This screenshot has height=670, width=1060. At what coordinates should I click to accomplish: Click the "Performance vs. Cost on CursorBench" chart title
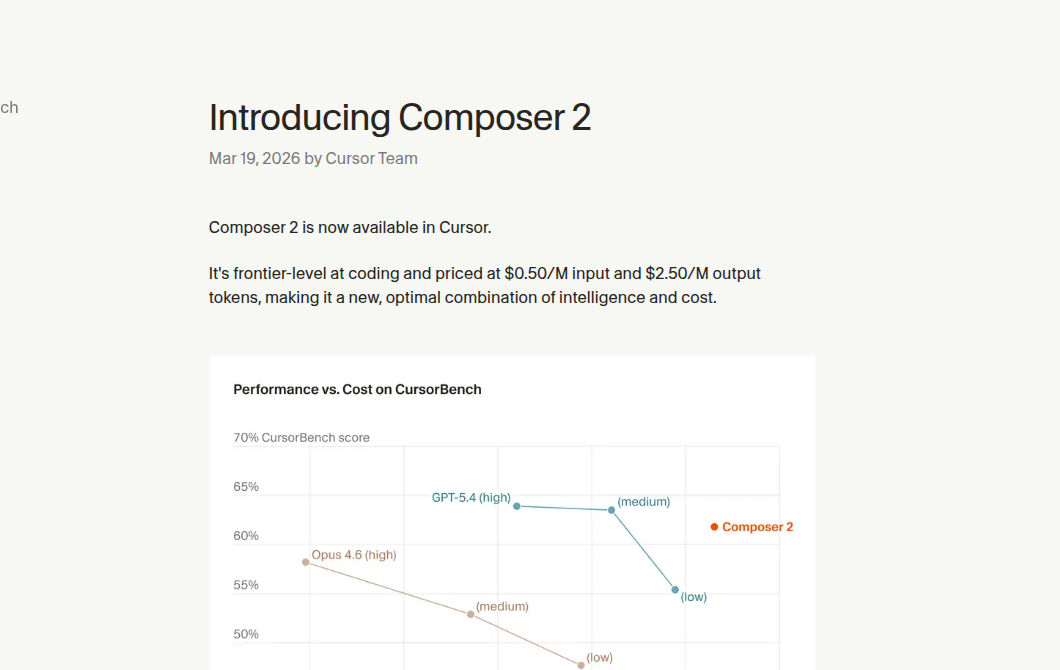pos(357,389)
